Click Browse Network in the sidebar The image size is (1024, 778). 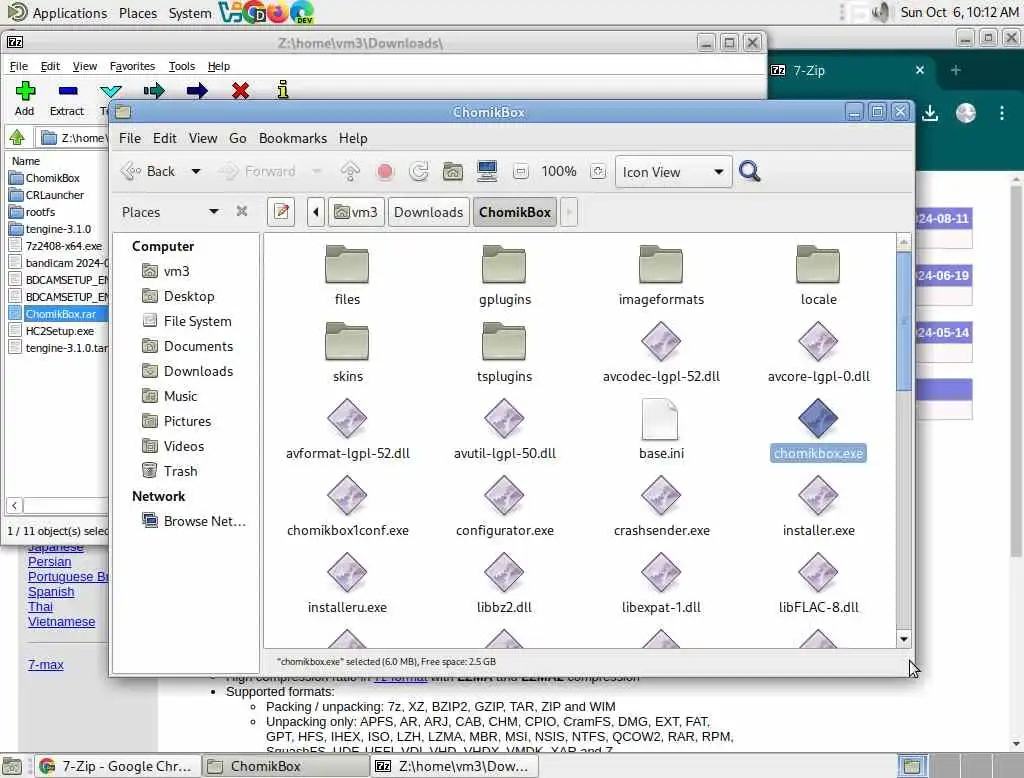(204, 521)
